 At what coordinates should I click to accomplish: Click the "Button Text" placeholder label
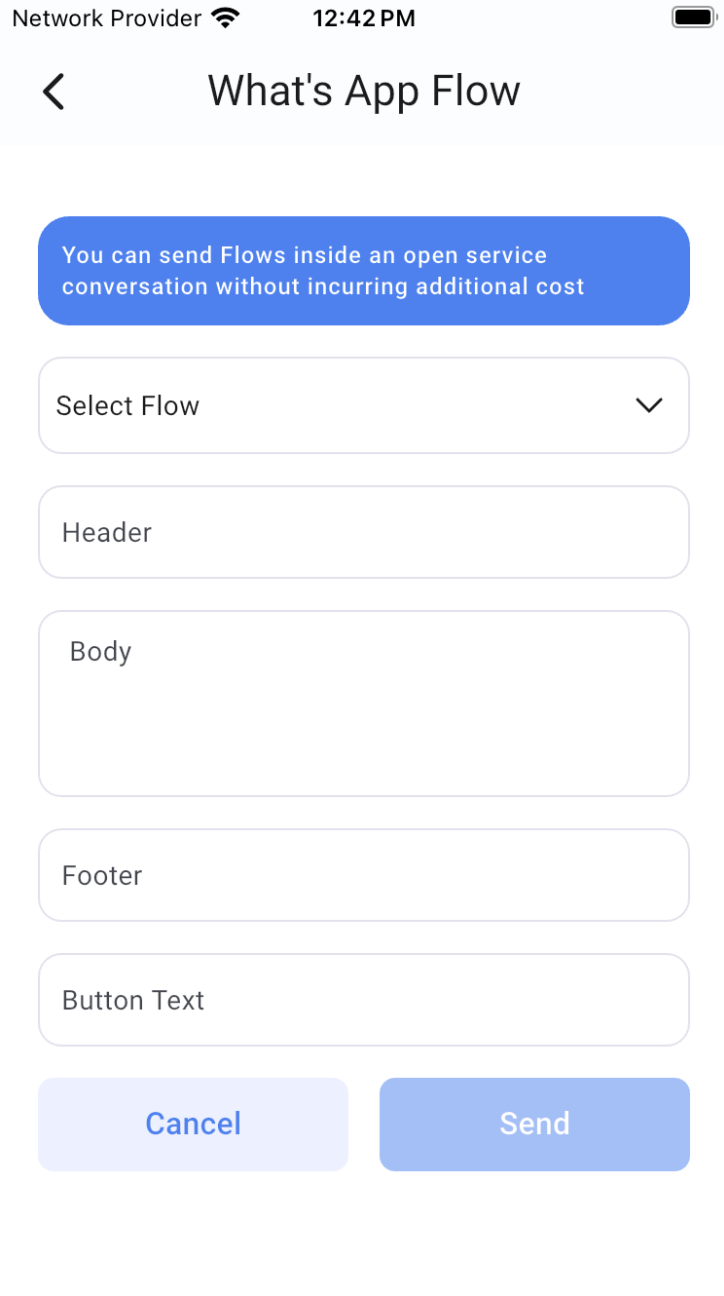(x=133, y=1001)
